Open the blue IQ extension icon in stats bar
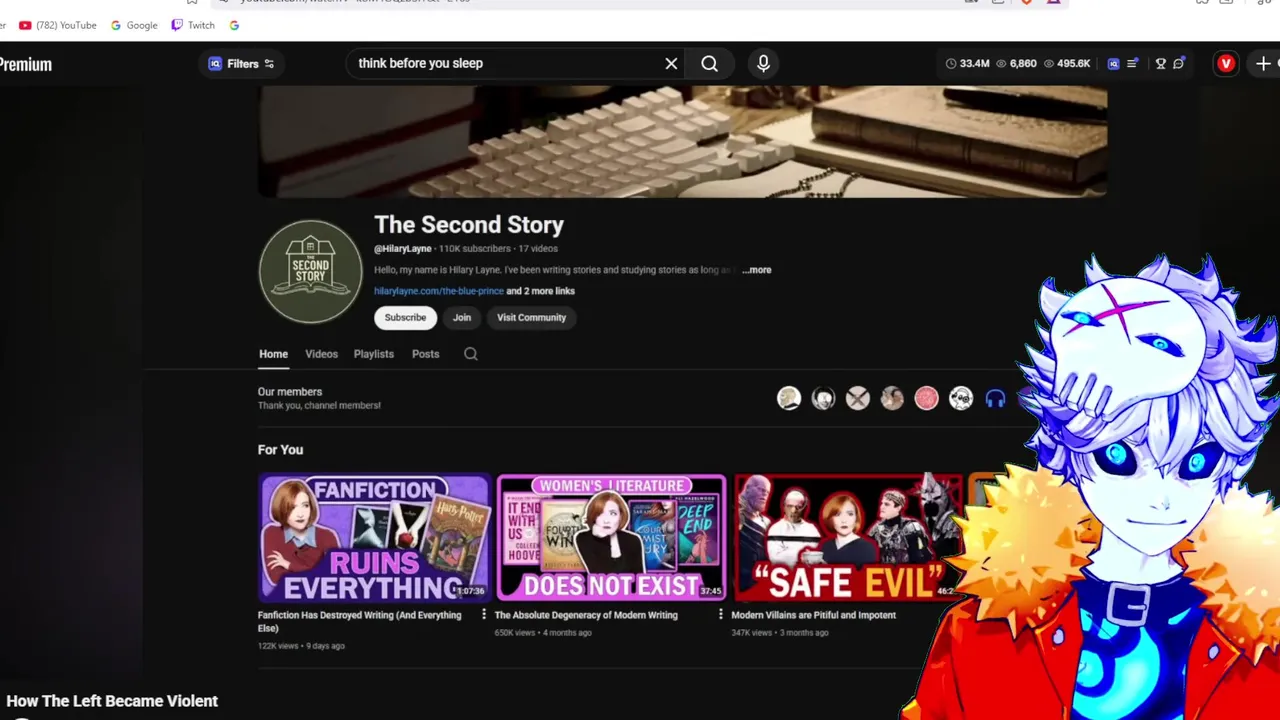 pos(1113,63)
